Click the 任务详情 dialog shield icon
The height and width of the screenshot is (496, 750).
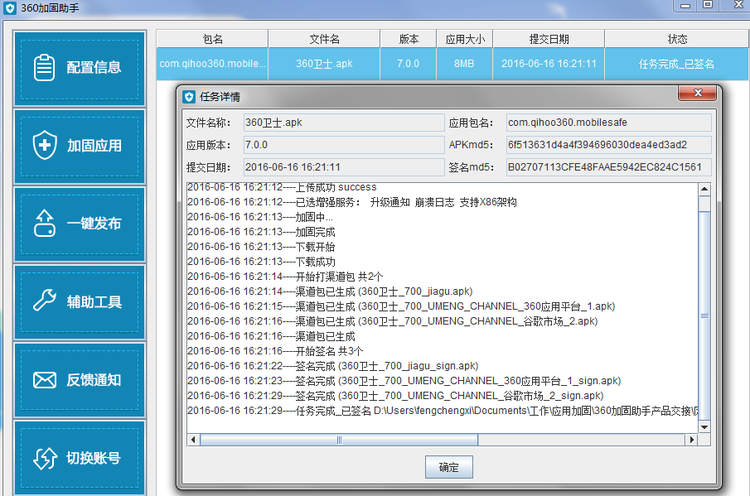click(189, 97)
